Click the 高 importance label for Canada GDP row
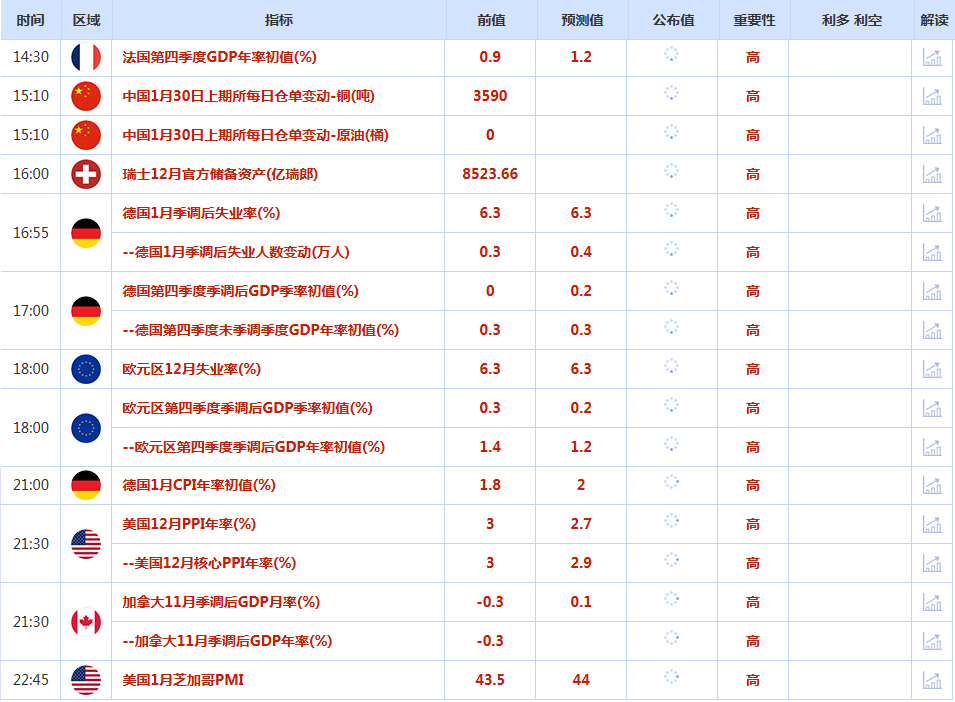The image size is (955, 702). click(x=752, y=601)
